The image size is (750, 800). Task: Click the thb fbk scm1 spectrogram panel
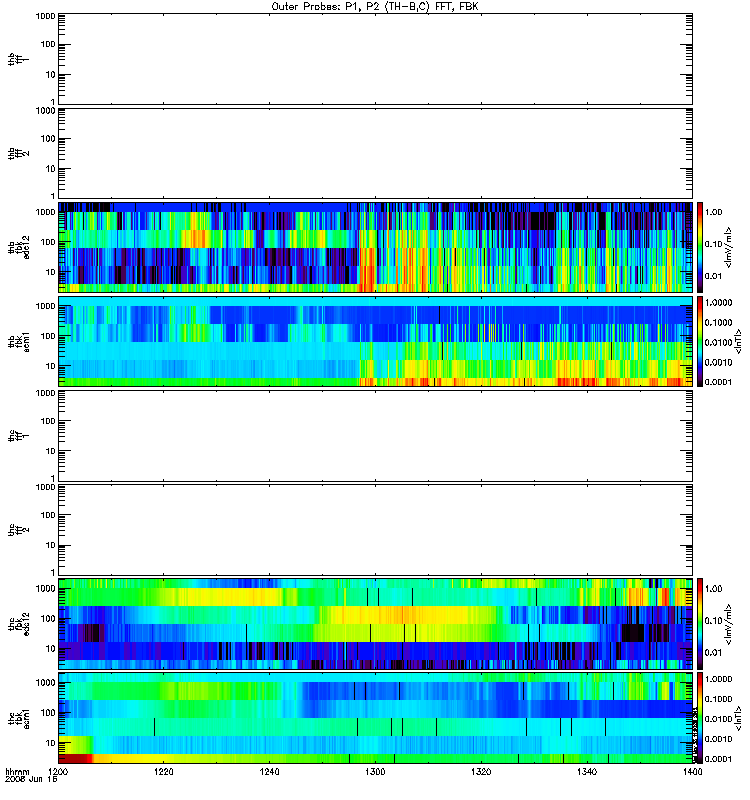point(375,341)
